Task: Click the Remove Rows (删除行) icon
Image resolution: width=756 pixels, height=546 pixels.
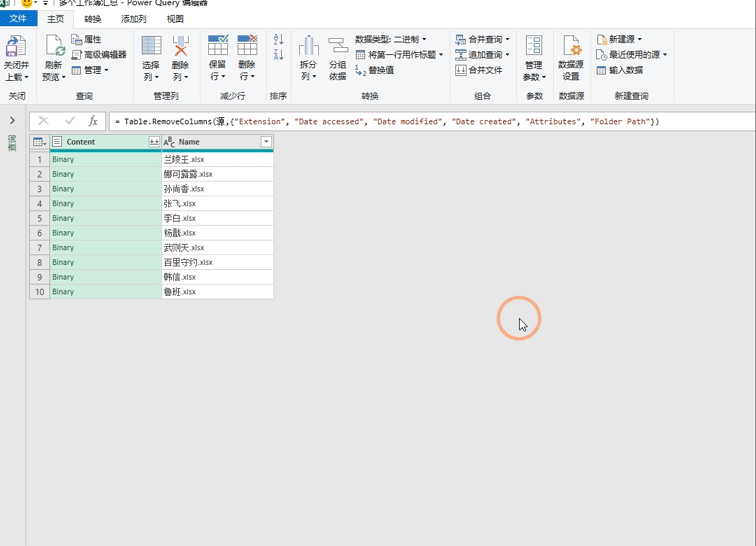Action: pyautogui.click(x=247, y=45)
